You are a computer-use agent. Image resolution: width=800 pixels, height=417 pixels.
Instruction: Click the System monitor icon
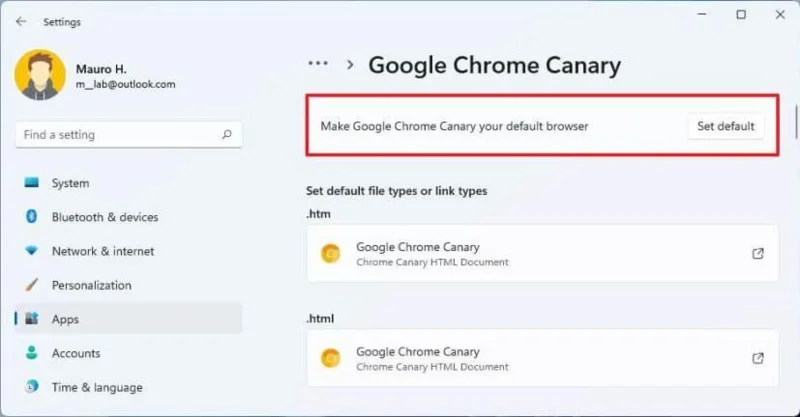[x=32, y=183]
